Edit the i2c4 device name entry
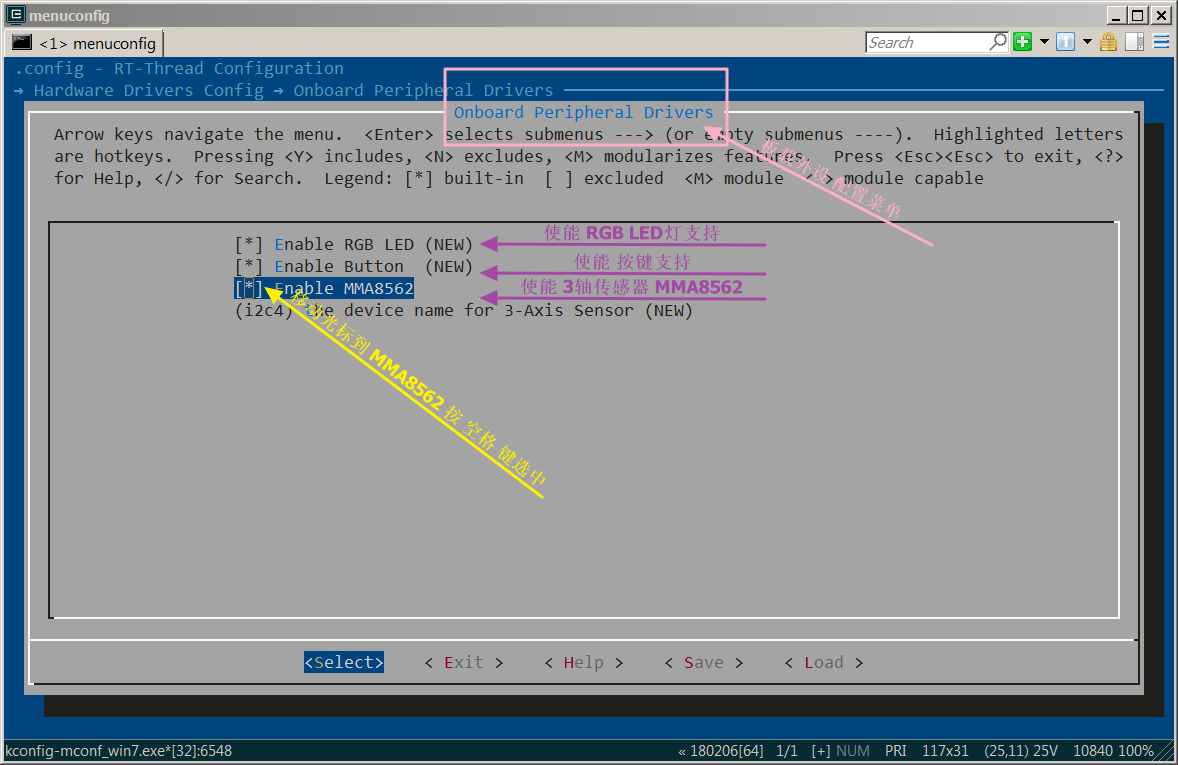1178x765 pixels. click(463, 311)
